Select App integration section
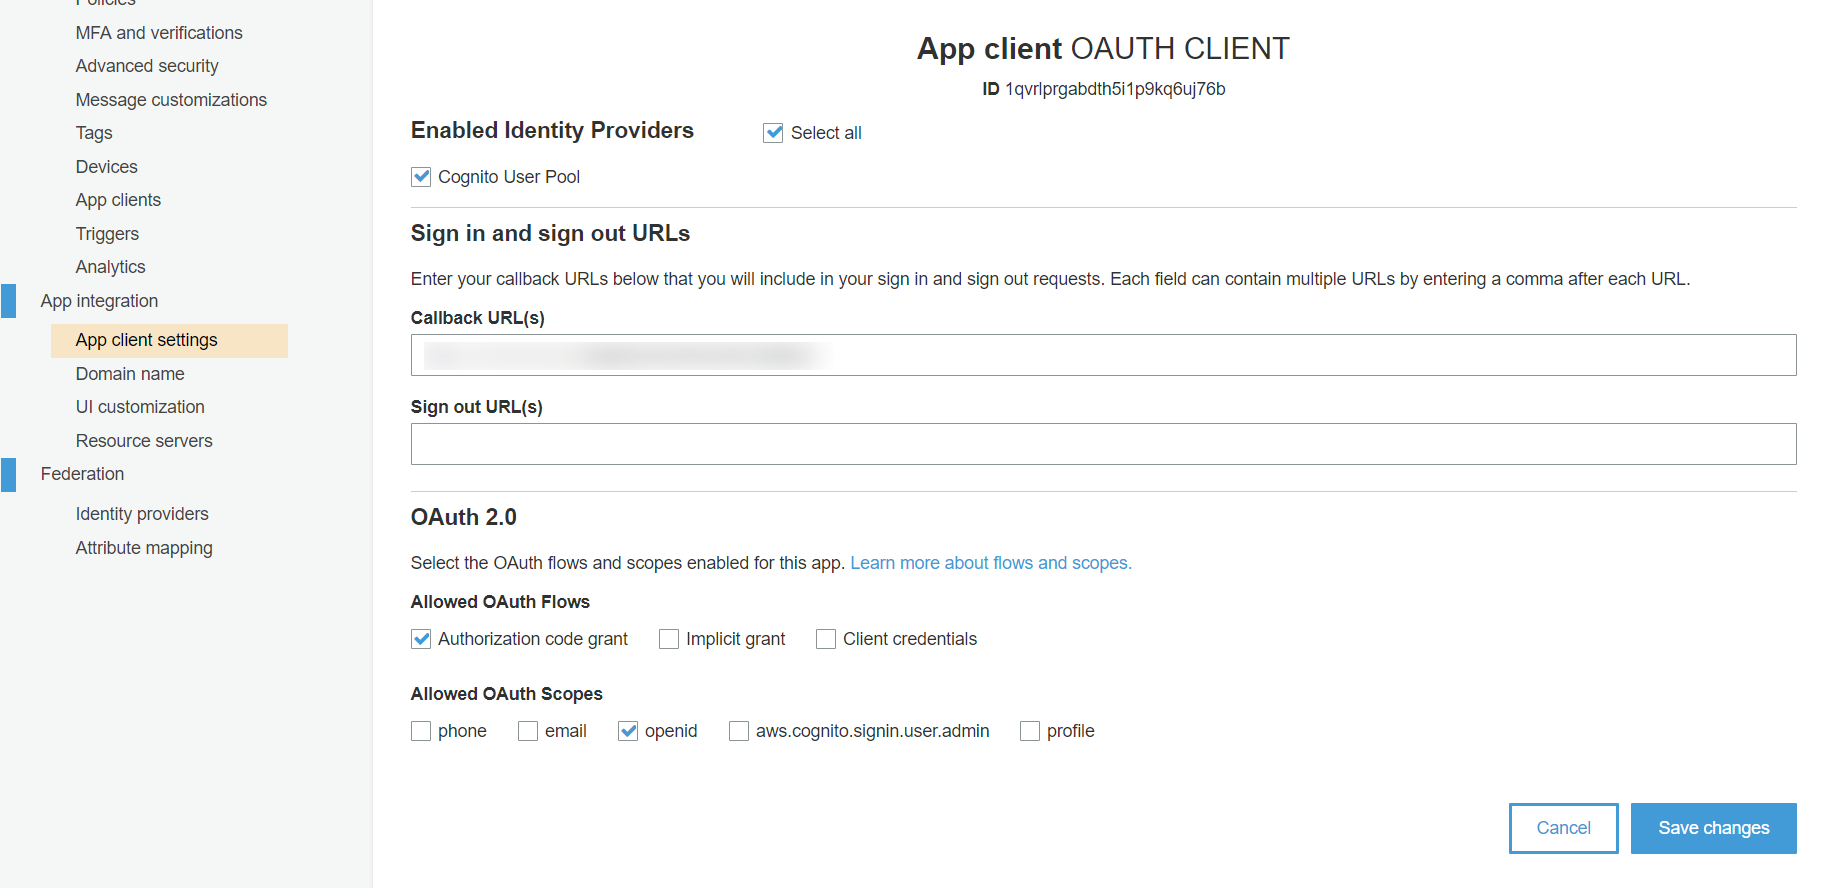The height and width of the screenshot is (888, 1830). (x=99, y=301)
